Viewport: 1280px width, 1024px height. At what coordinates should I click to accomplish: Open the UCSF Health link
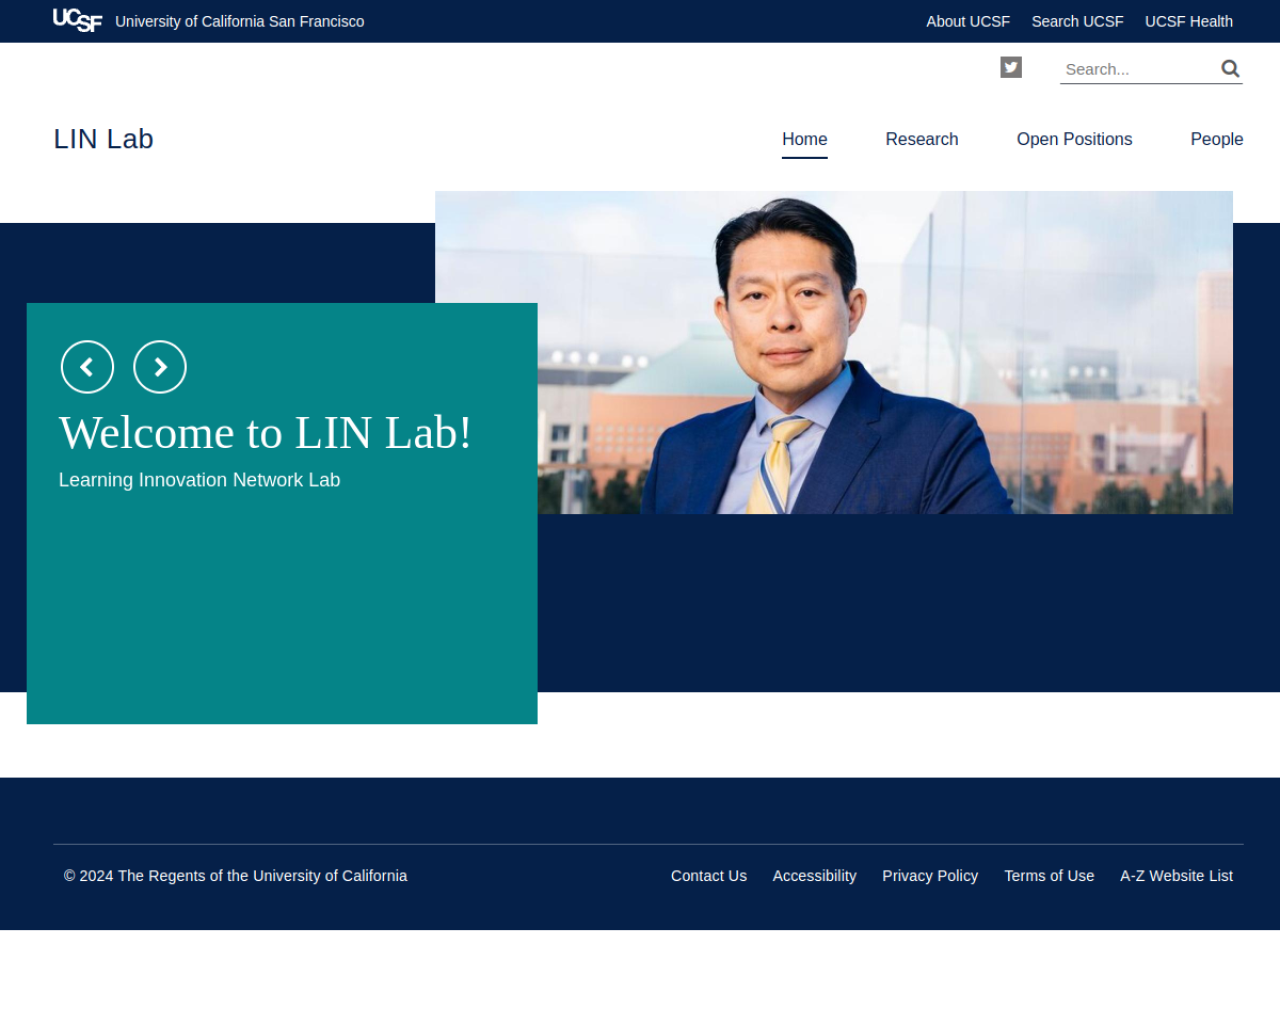click(1189, 21)
